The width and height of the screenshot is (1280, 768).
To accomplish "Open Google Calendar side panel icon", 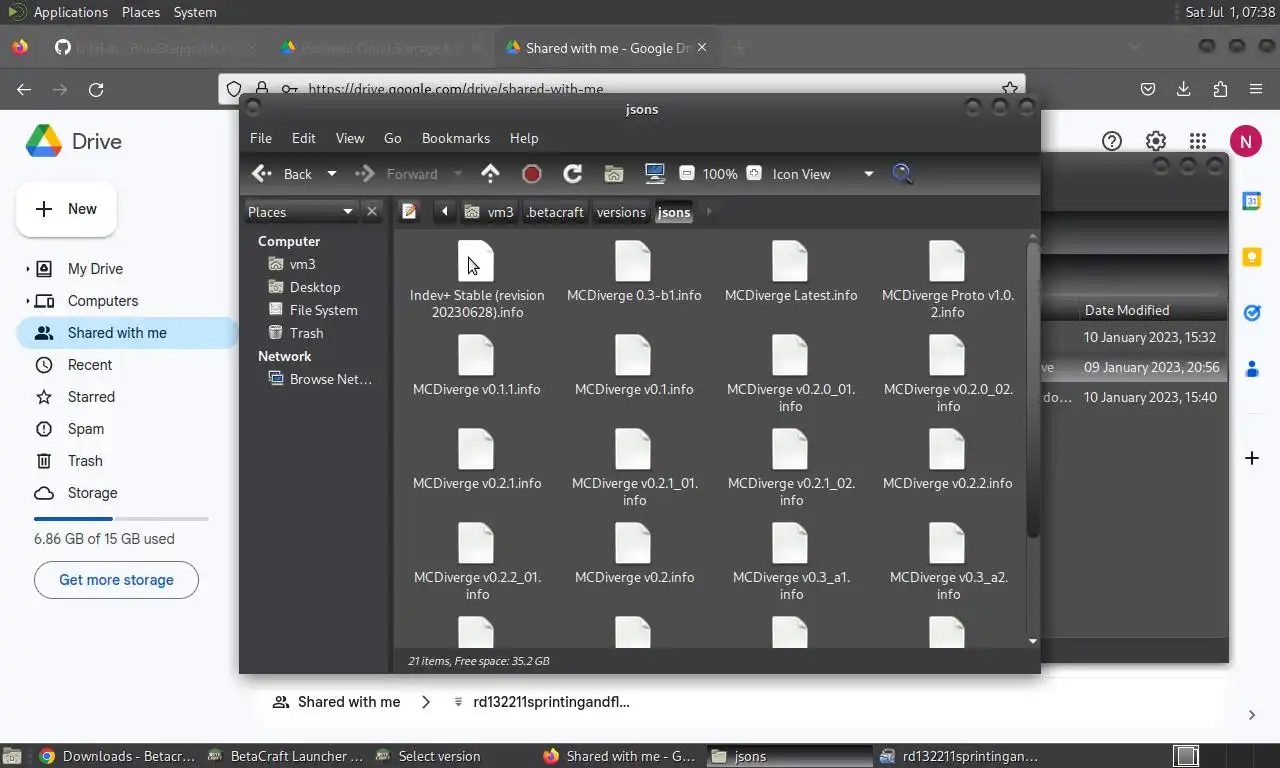I will [1252, 201].
